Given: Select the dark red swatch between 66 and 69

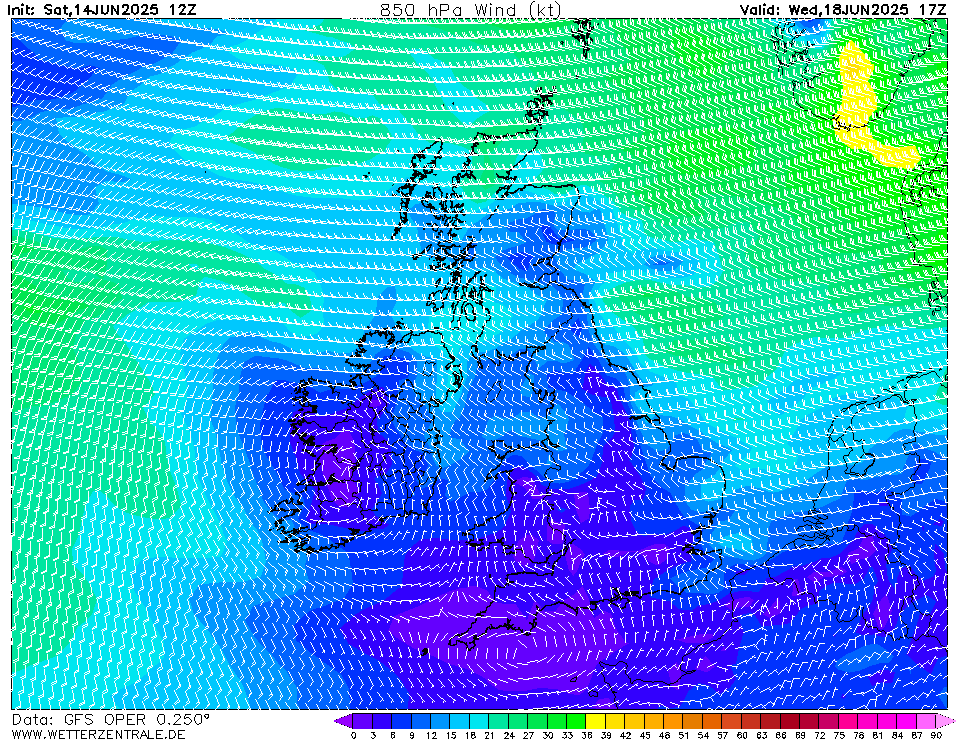Looking at the screenshot, I should [x=790, y=721].
